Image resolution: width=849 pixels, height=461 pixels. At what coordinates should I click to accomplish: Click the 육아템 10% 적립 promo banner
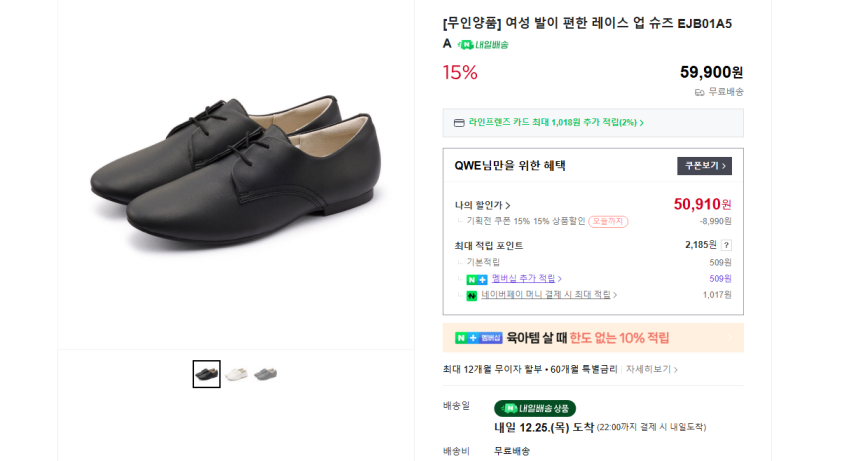click(x=593, y=338)
